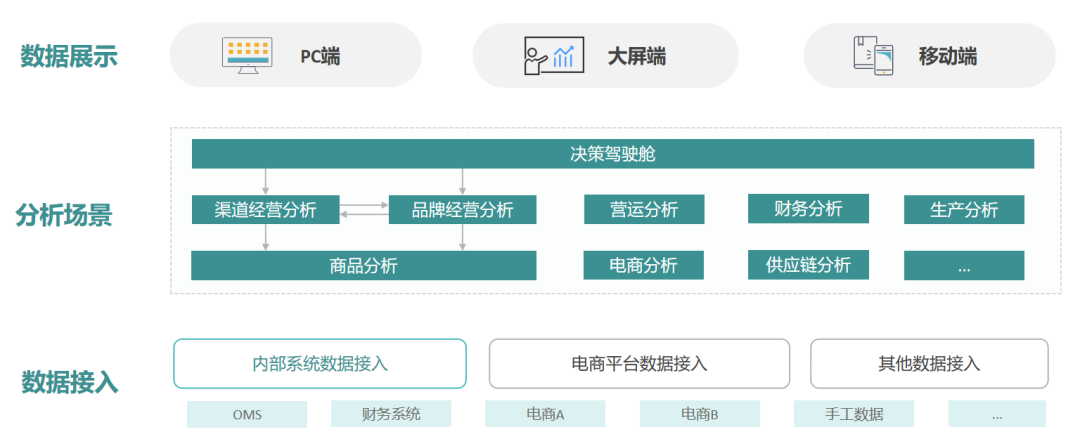This screenshot has height=446, width=1080.
Task: Select the 移动端 pill
Action: (929, 55)
